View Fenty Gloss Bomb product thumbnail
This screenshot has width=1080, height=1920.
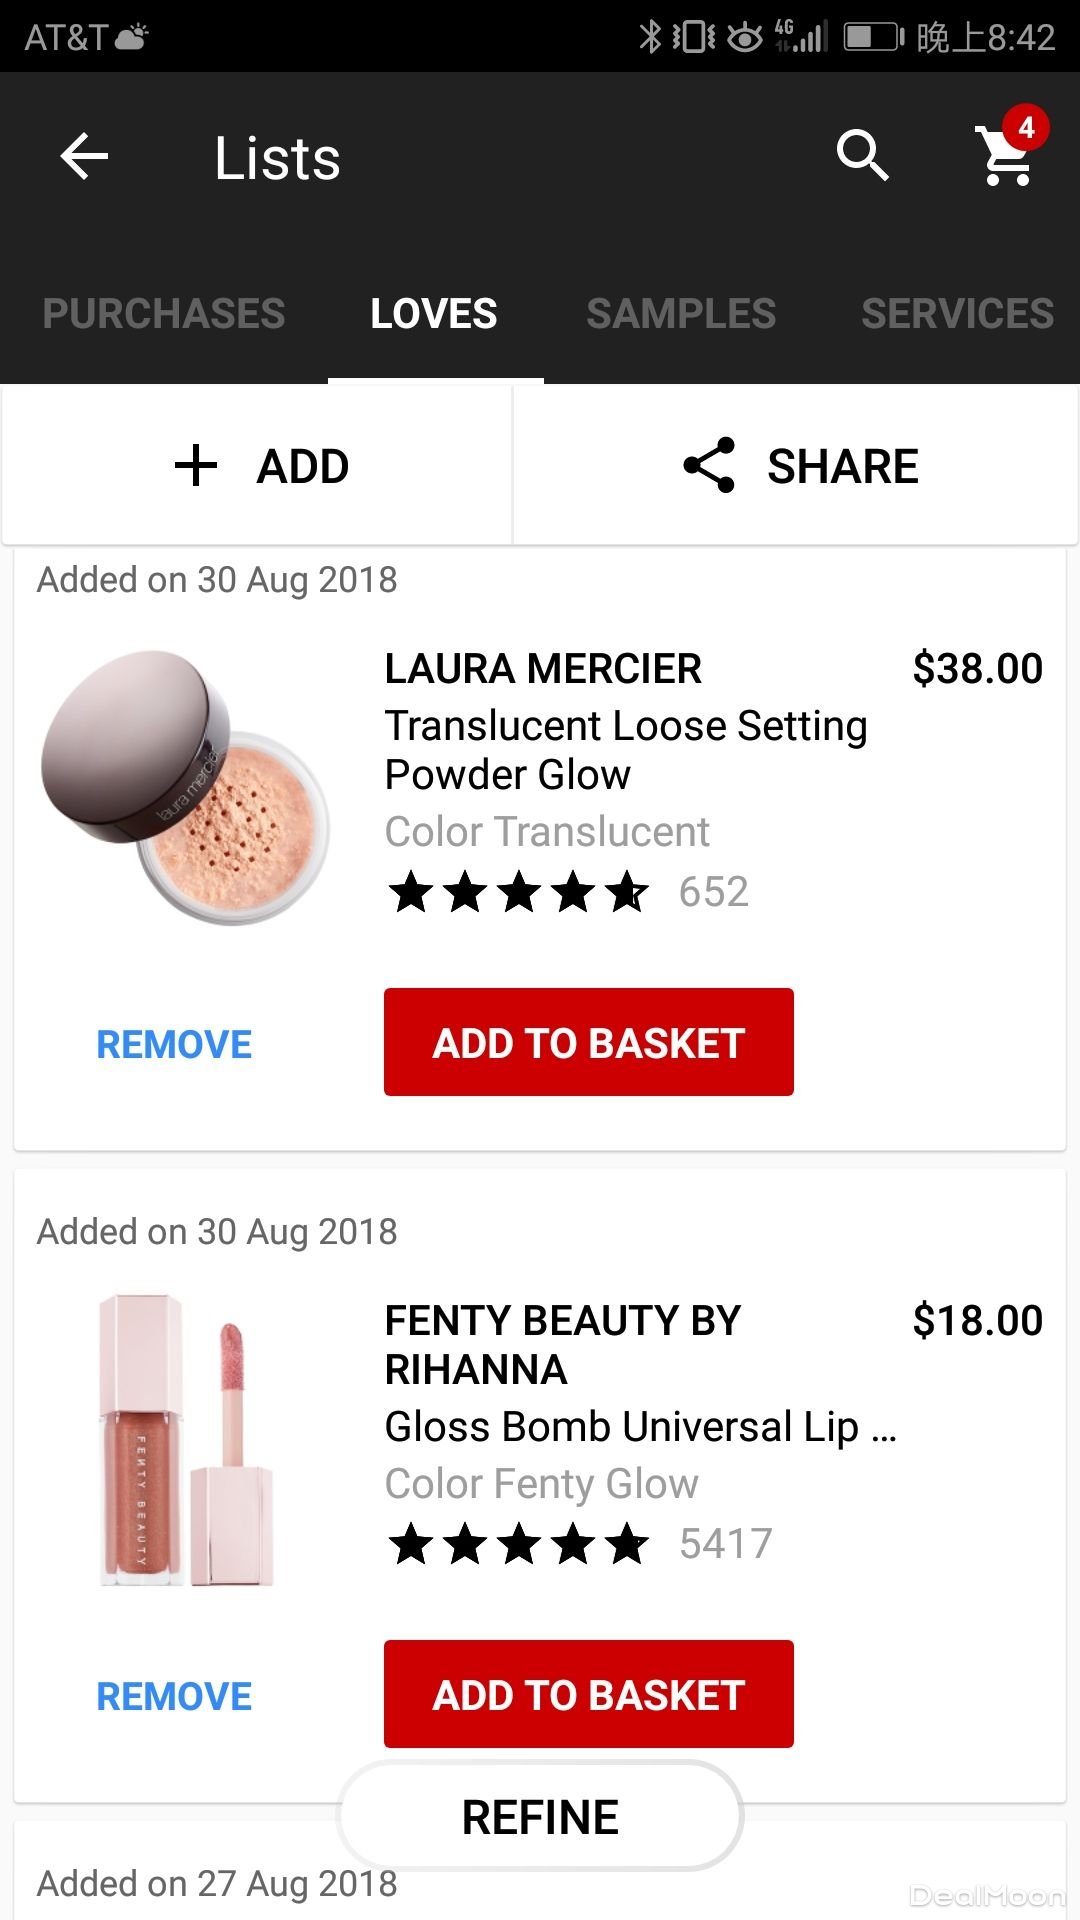click(186, 1440)
